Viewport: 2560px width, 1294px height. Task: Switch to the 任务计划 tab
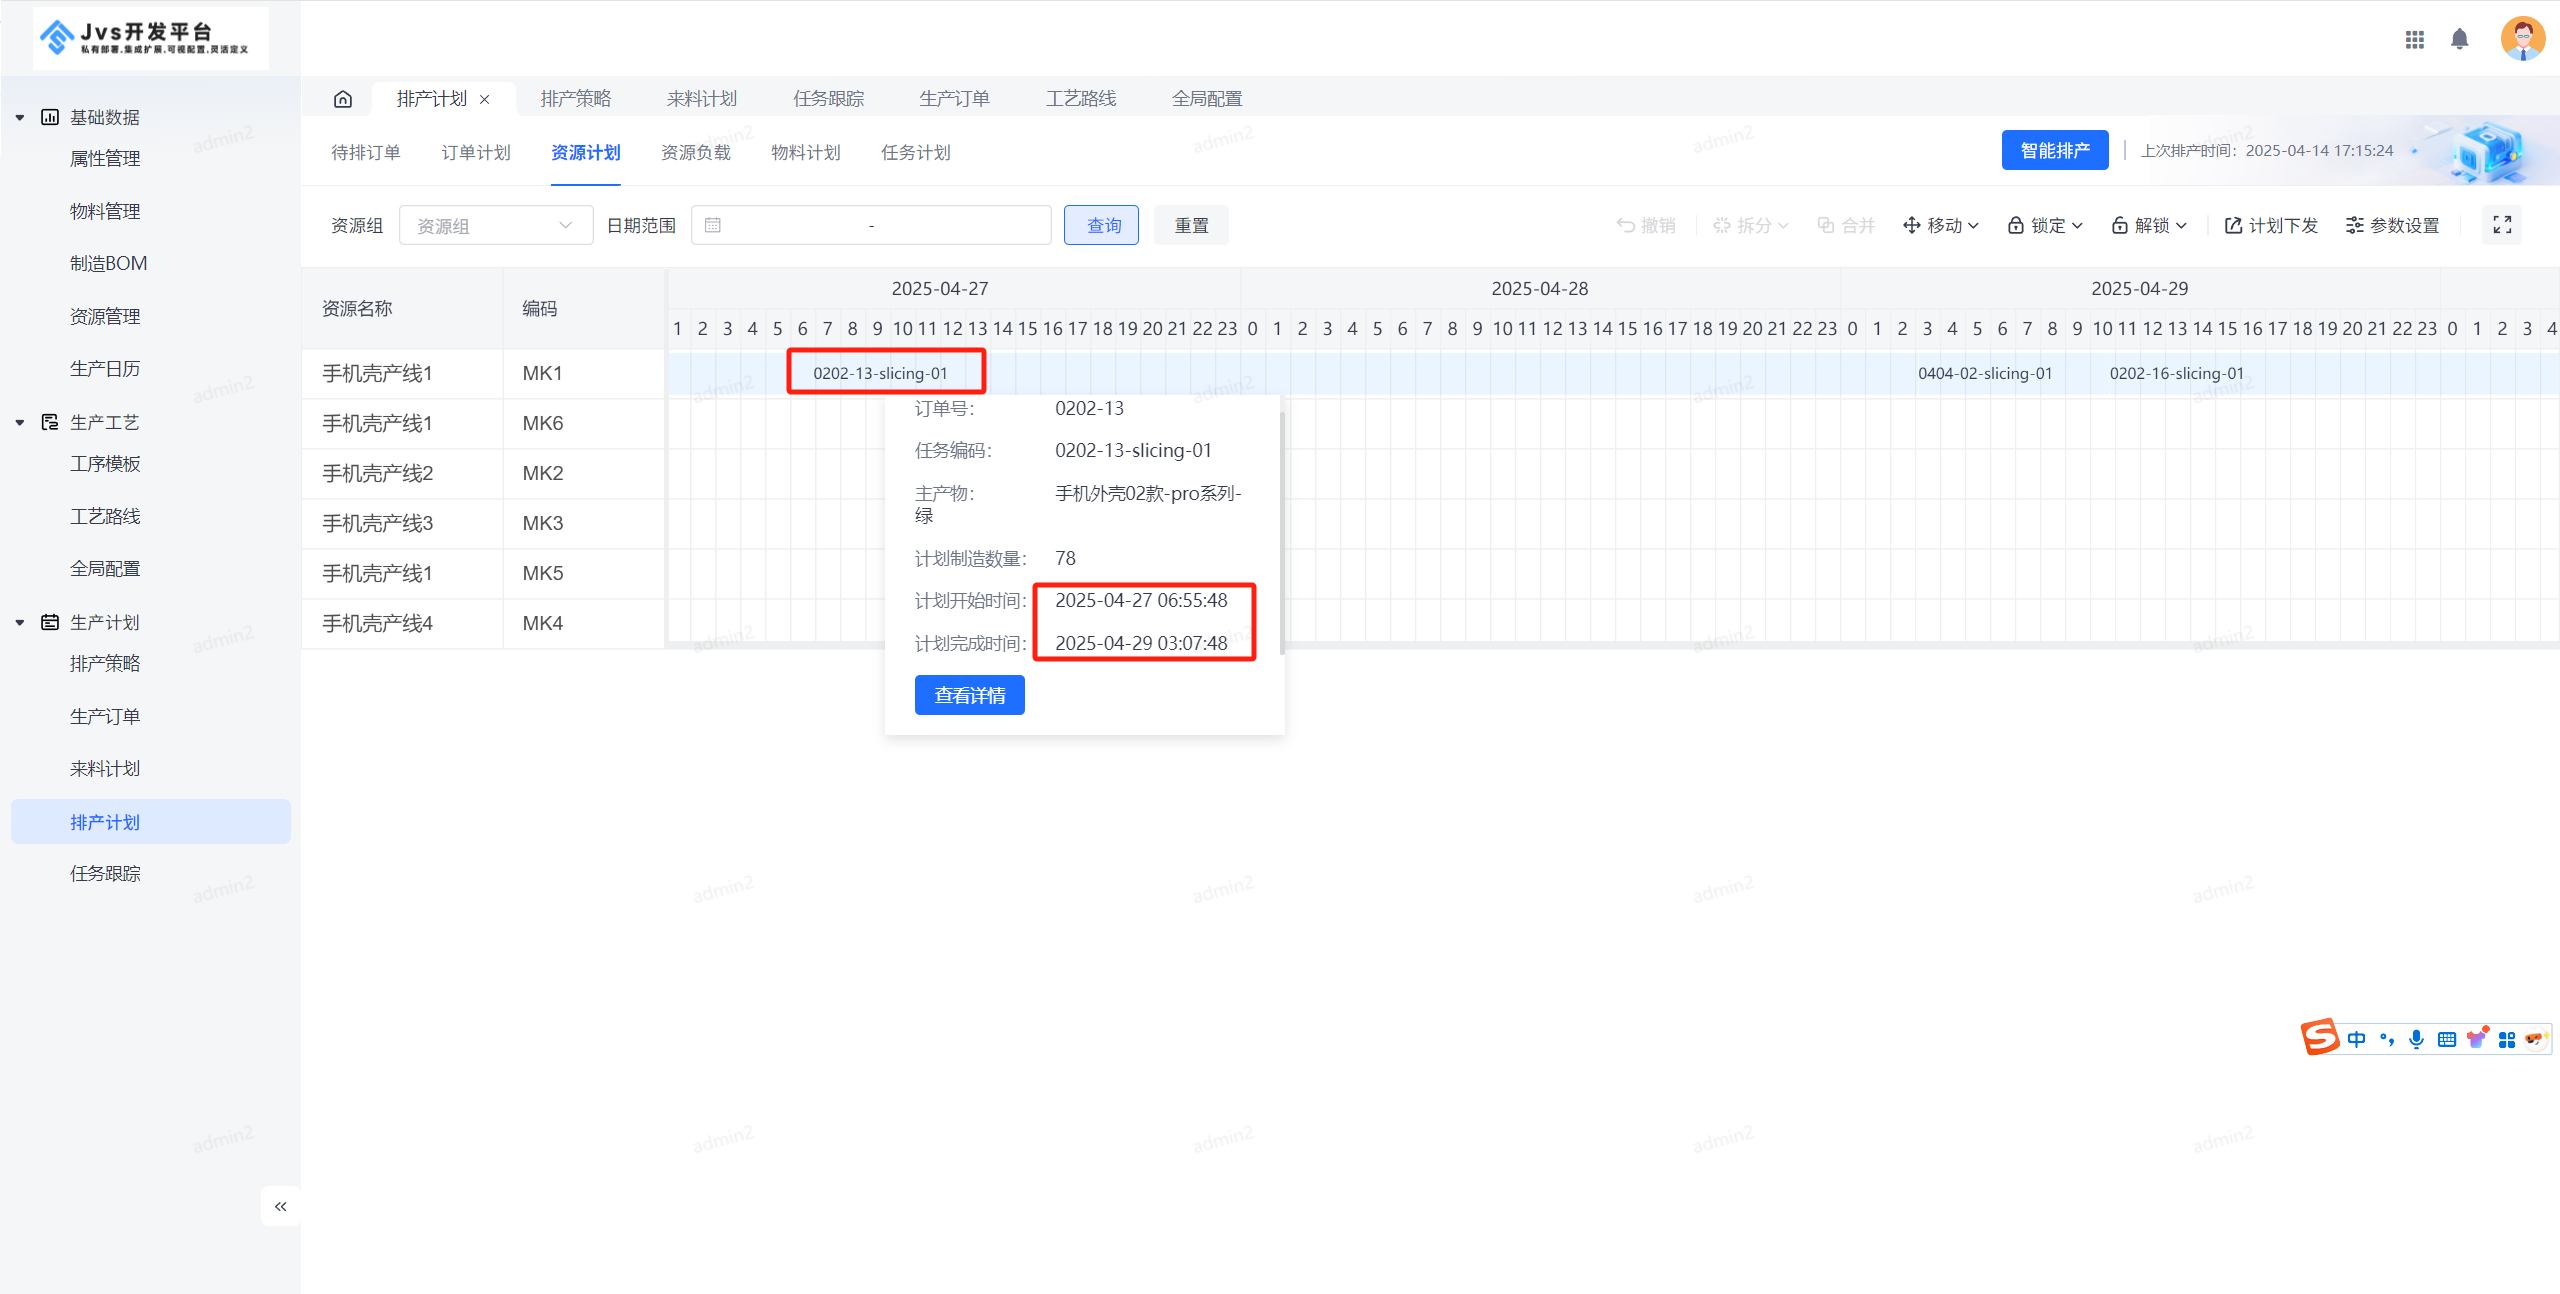tap(914, 151)
